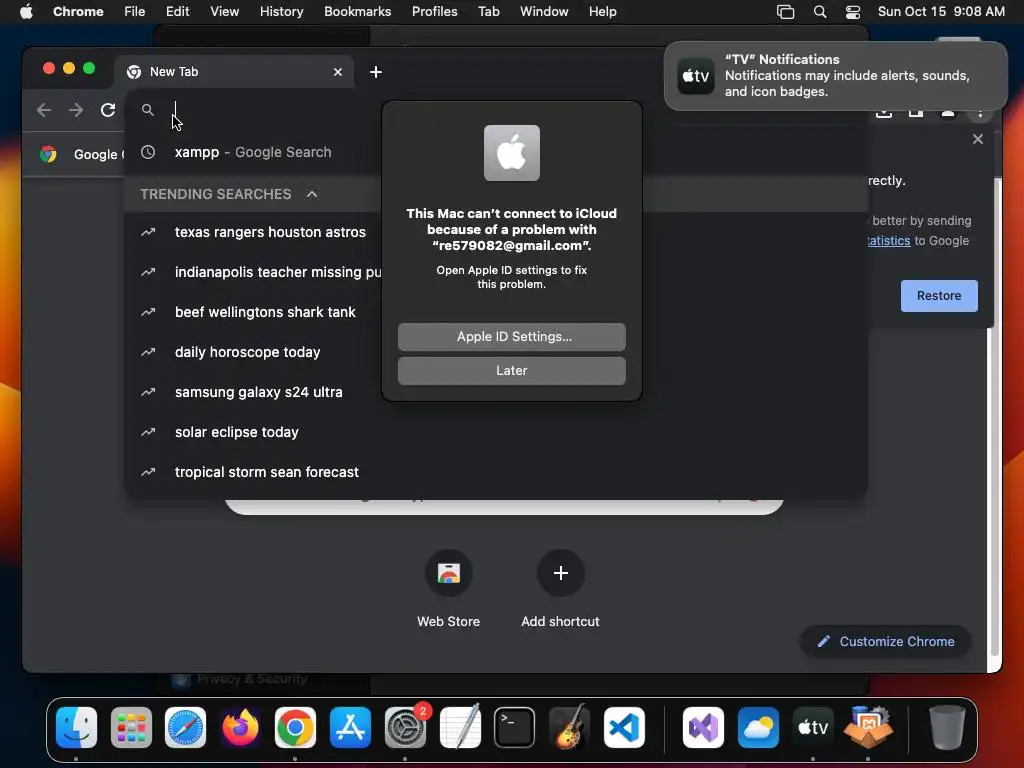Open the Chrome menu
Screen dimensions: 1024x768
tap(78, 12)
